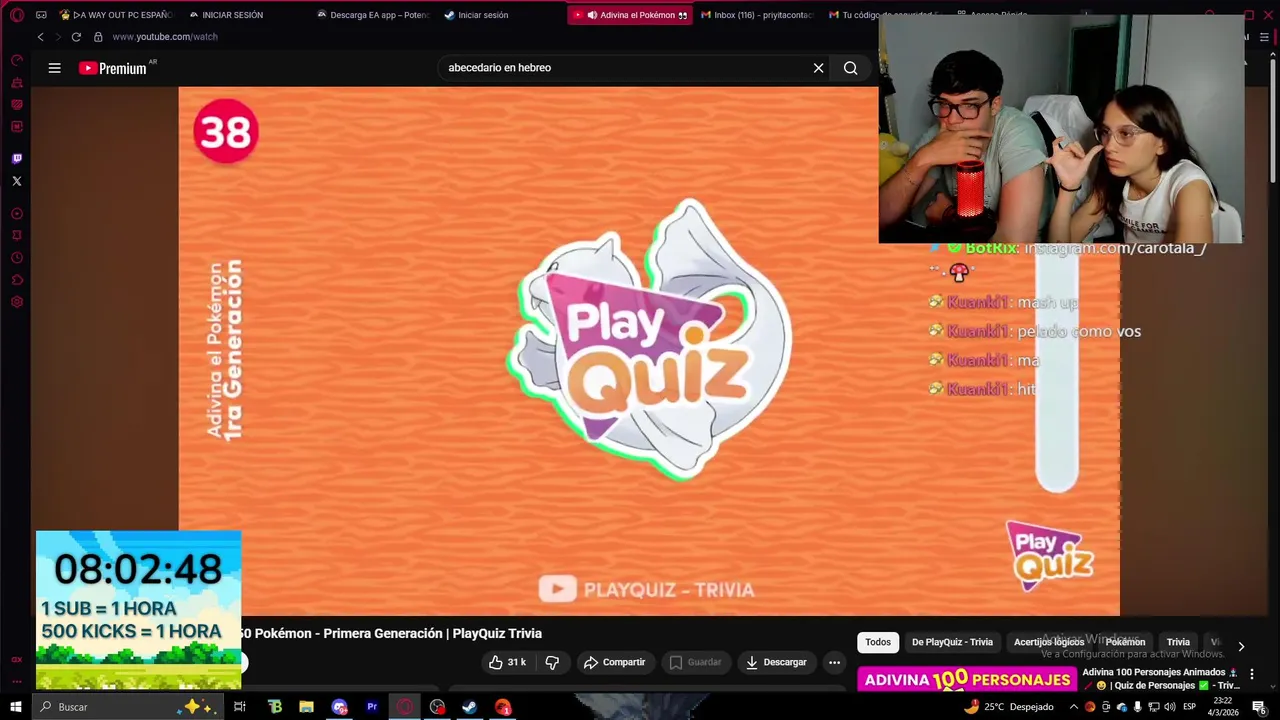Select 'Acertijos lógicos' filter chip

coord(1049,642)
